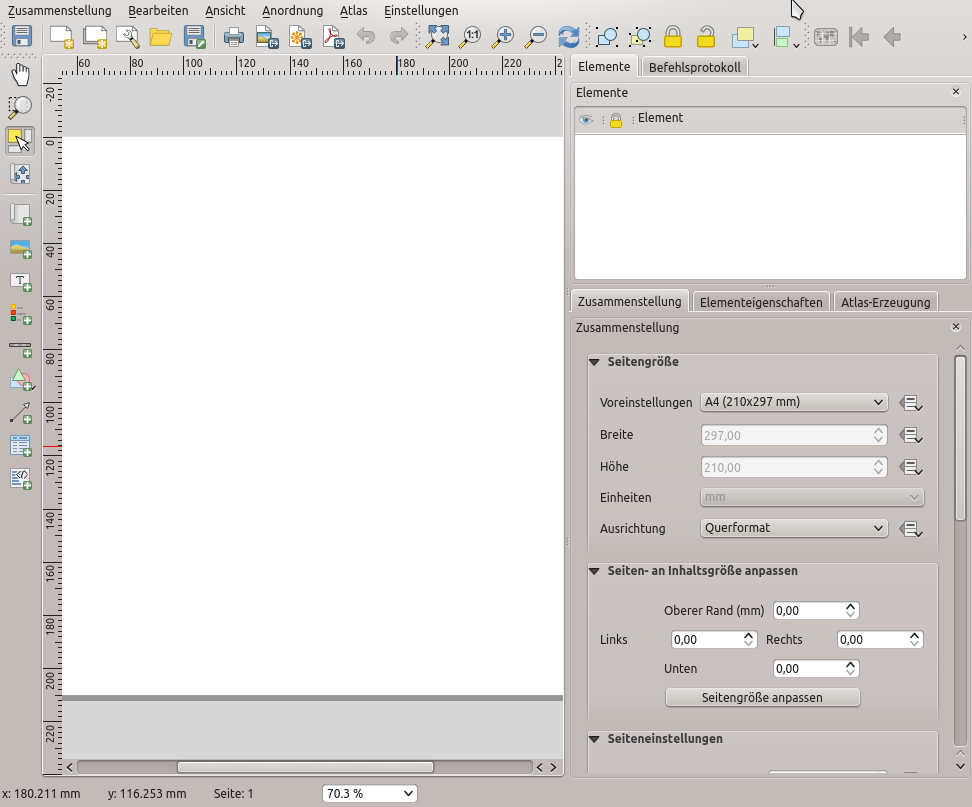Collapse the Seitengröße section
This screenshot has width=972, height=807.
595,363
